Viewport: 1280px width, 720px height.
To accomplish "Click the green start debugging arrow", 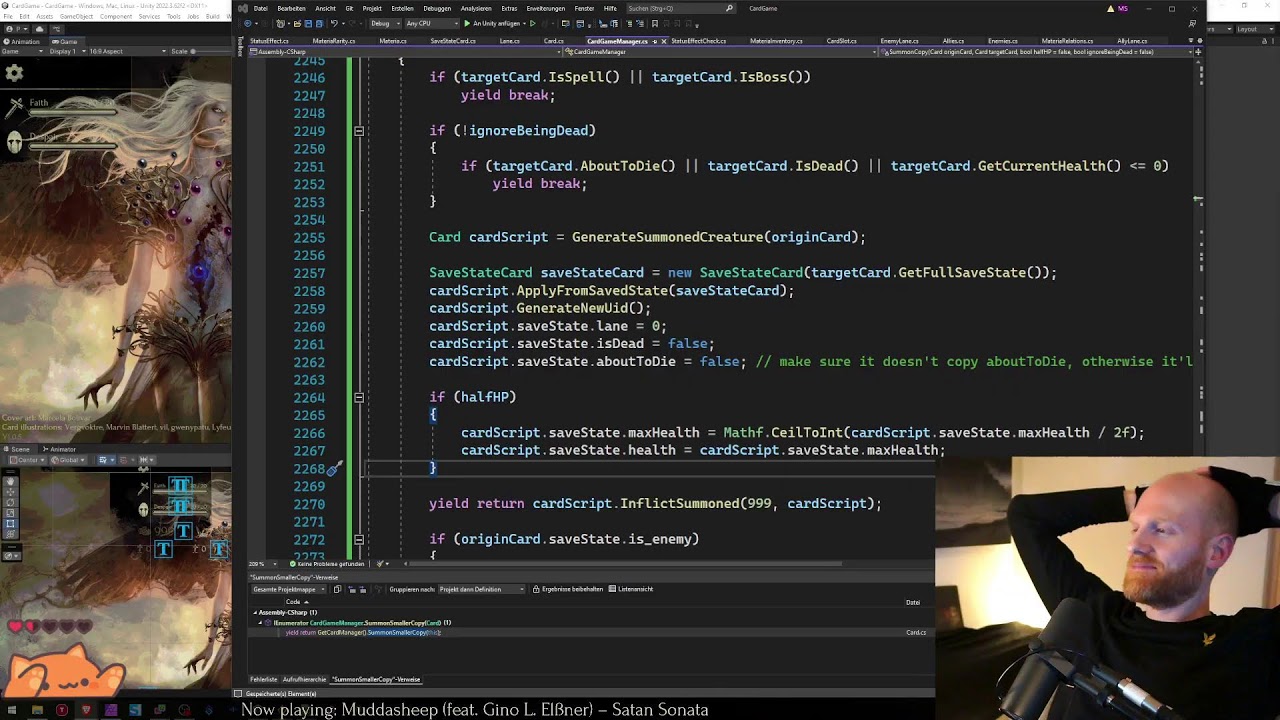I will (x=467, y=24).
